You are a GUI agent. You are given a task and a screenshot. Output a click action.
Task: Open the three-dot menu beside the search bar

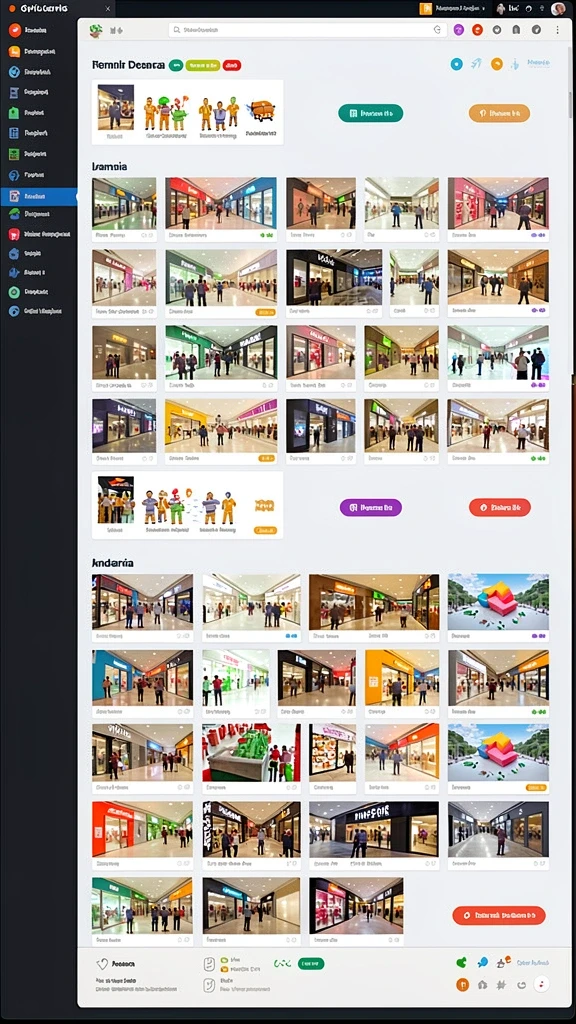[557, 30]
